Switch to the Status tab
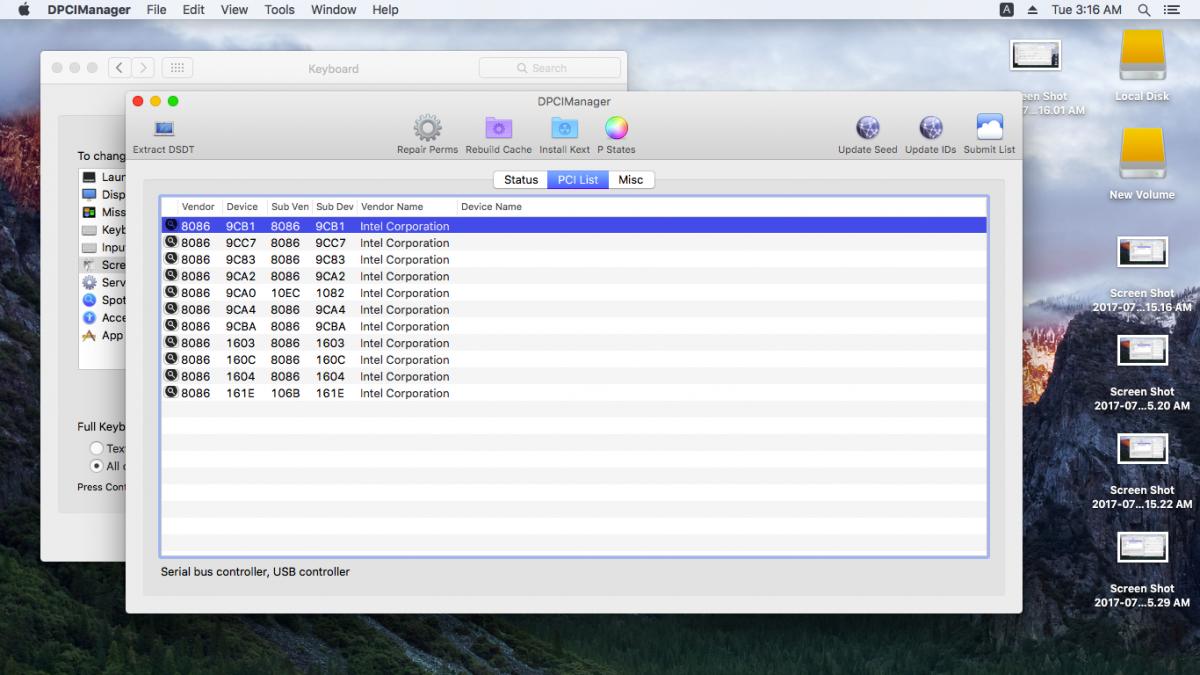 click(521, 180)
